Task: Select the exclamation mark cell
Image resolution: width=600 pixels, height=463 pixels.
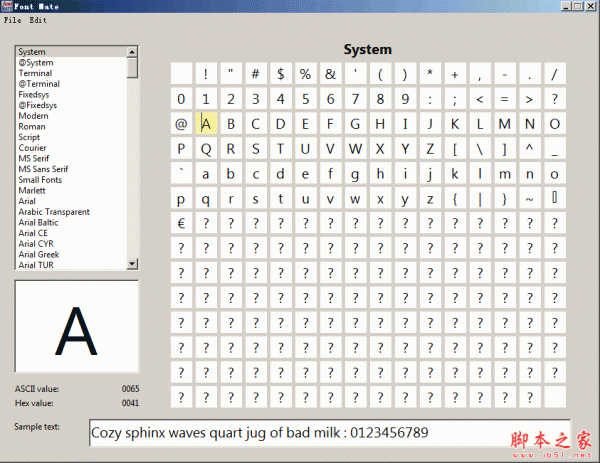Action: click(206, 73)
